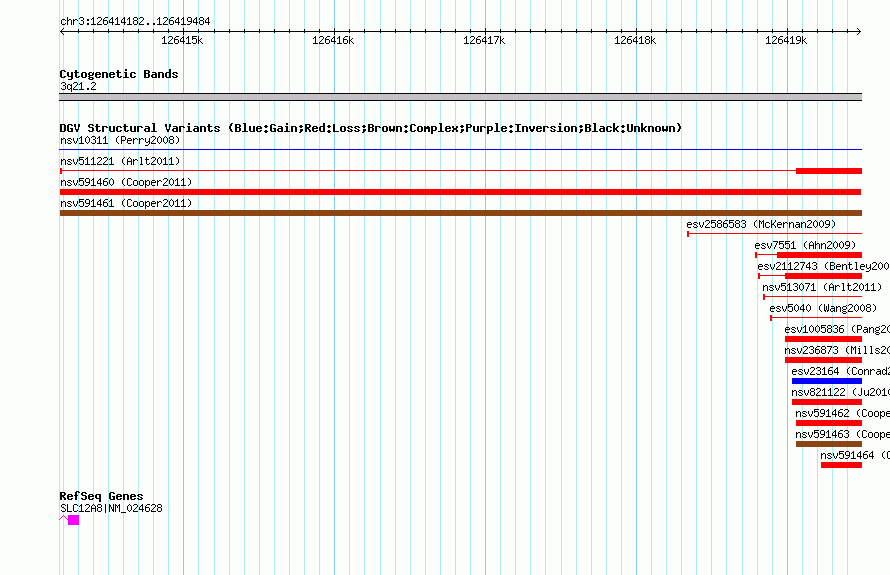
Task: Open nsv821122 (Ju) variant label
Action: [840, 392]
